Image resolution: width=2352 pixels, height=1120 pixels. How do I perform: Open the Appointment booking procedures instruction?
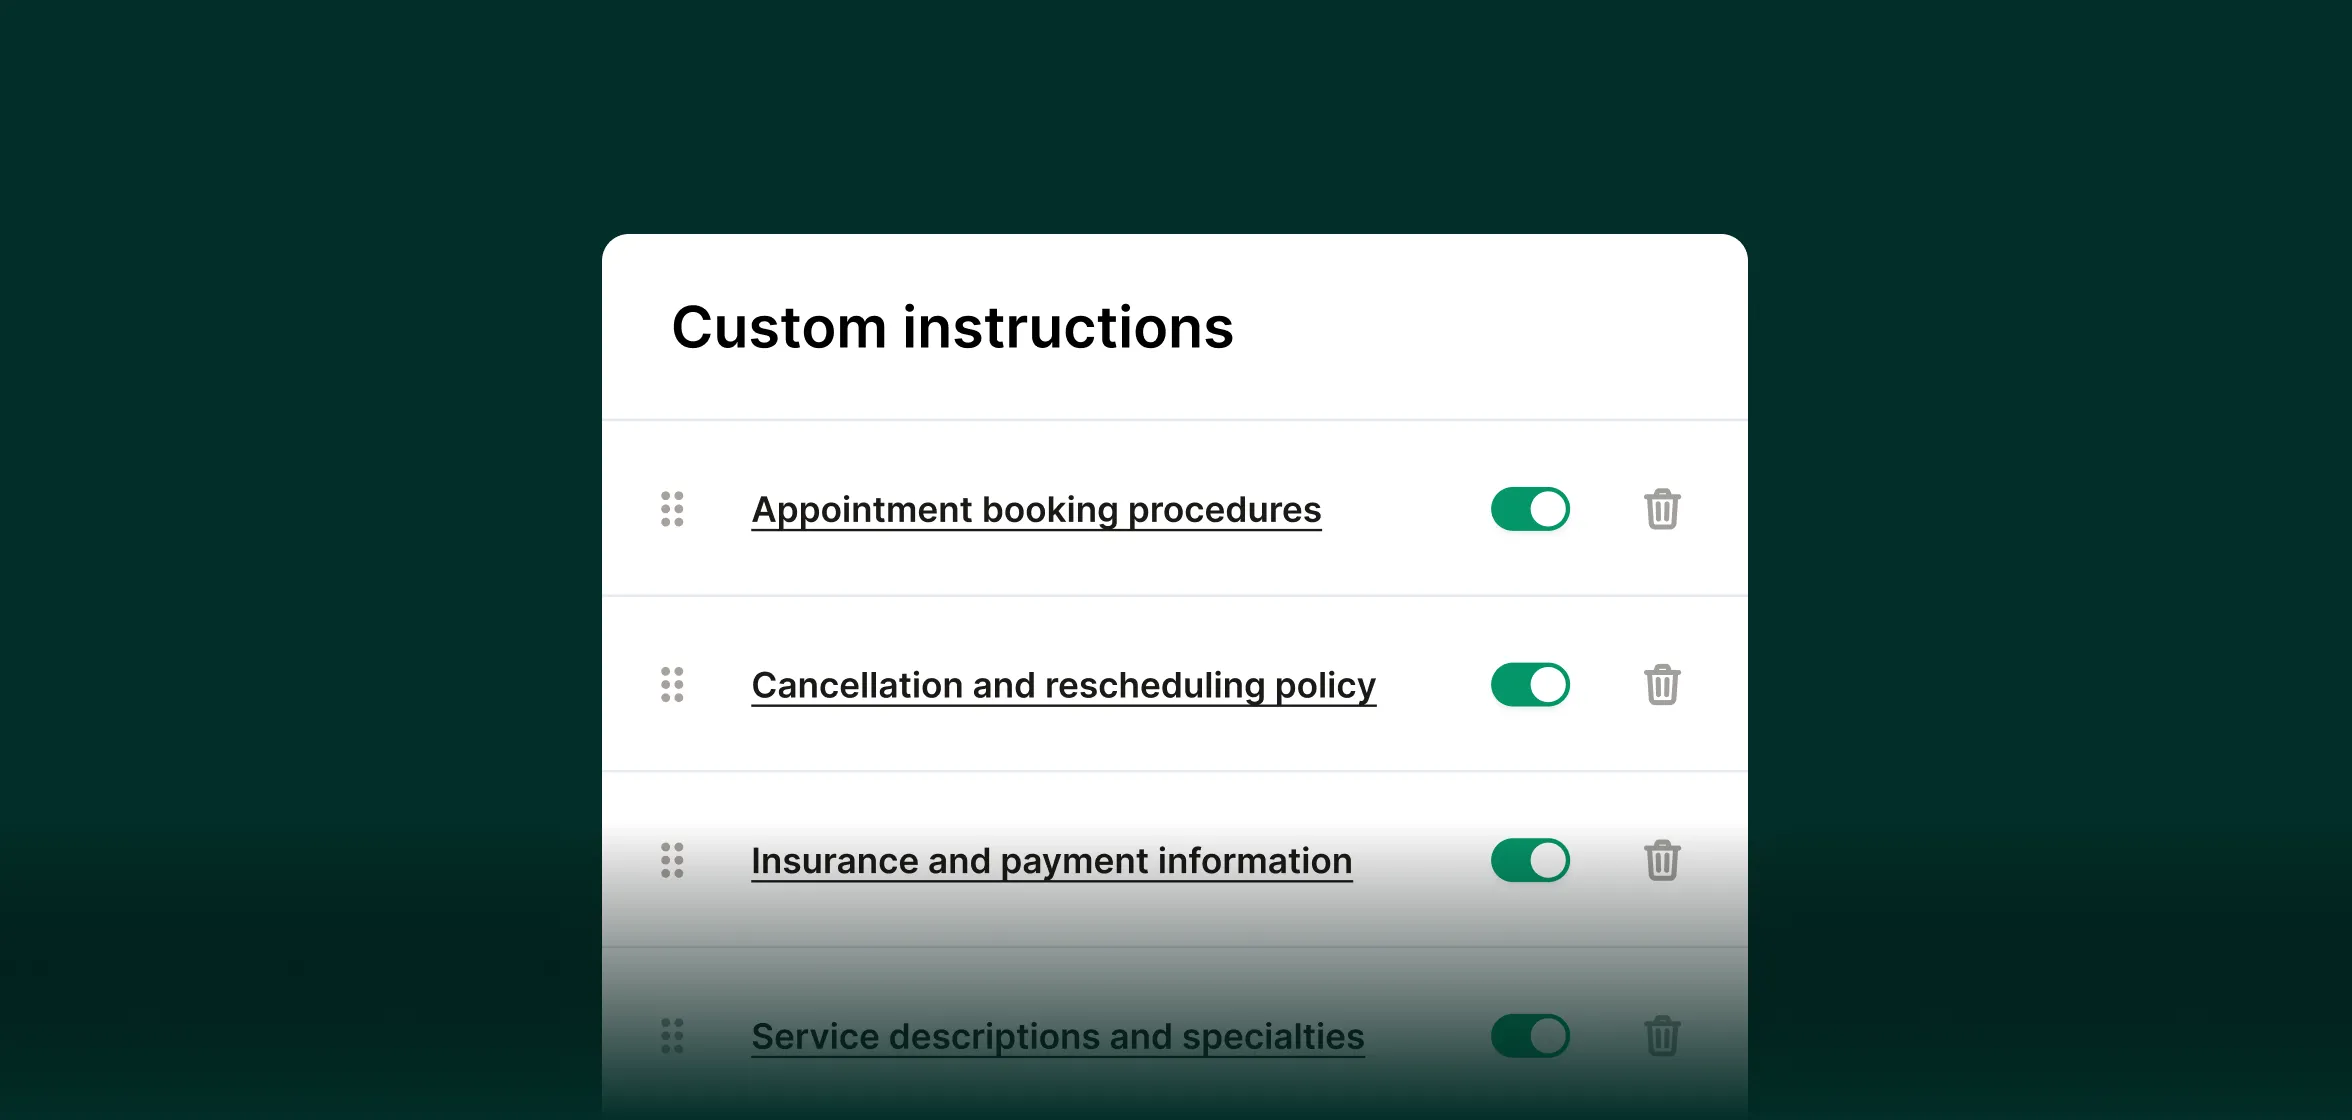tap(1036, 509)
